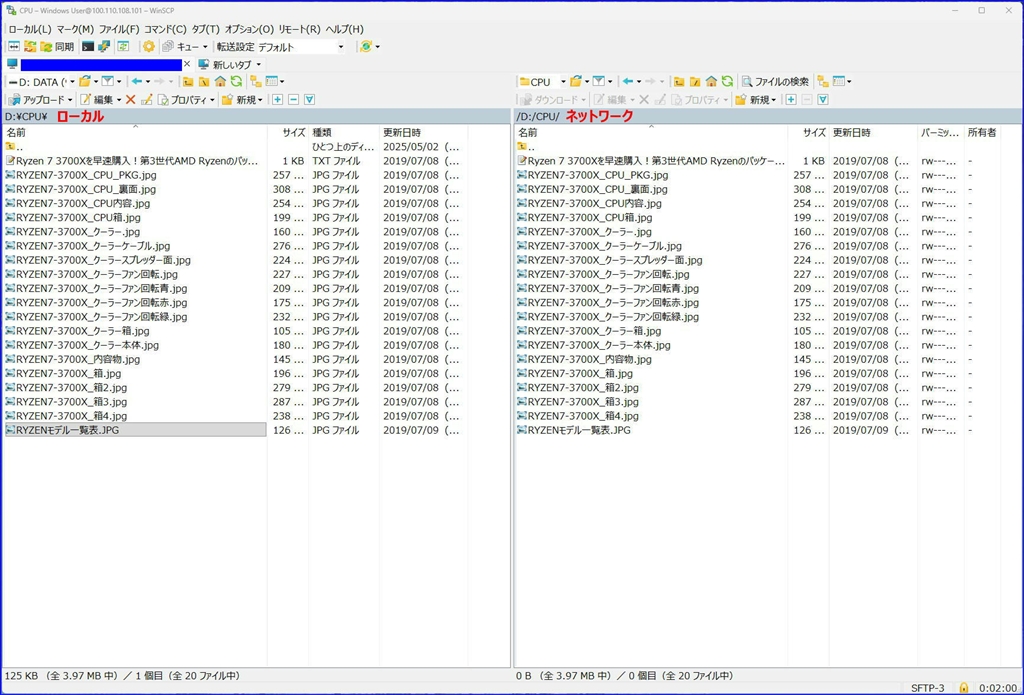Select remote file RYZEN7-3700X_CPU箱.jpg

pyautogui.click(x=589, y=217)
